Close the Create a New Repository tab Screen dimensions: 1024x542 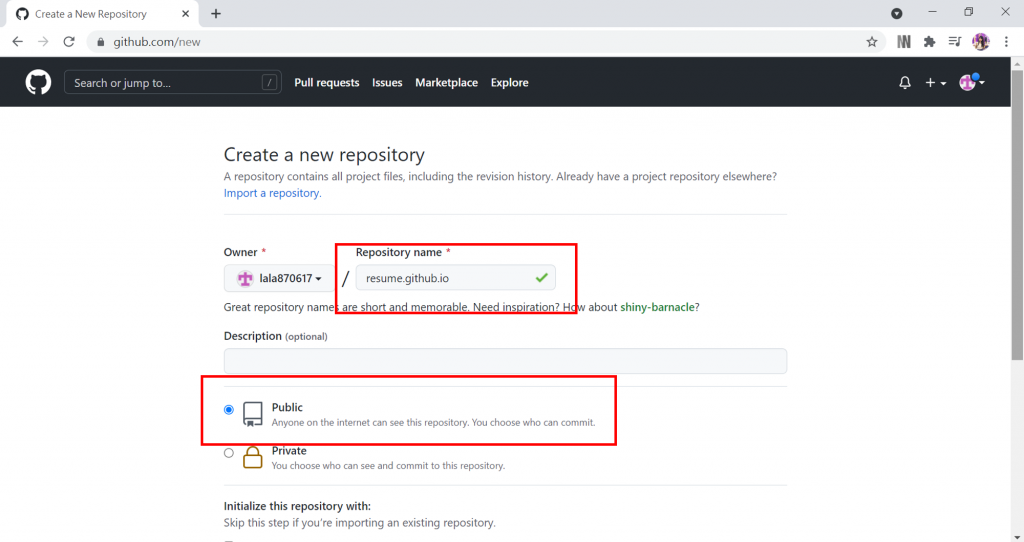tap(185, 14)
